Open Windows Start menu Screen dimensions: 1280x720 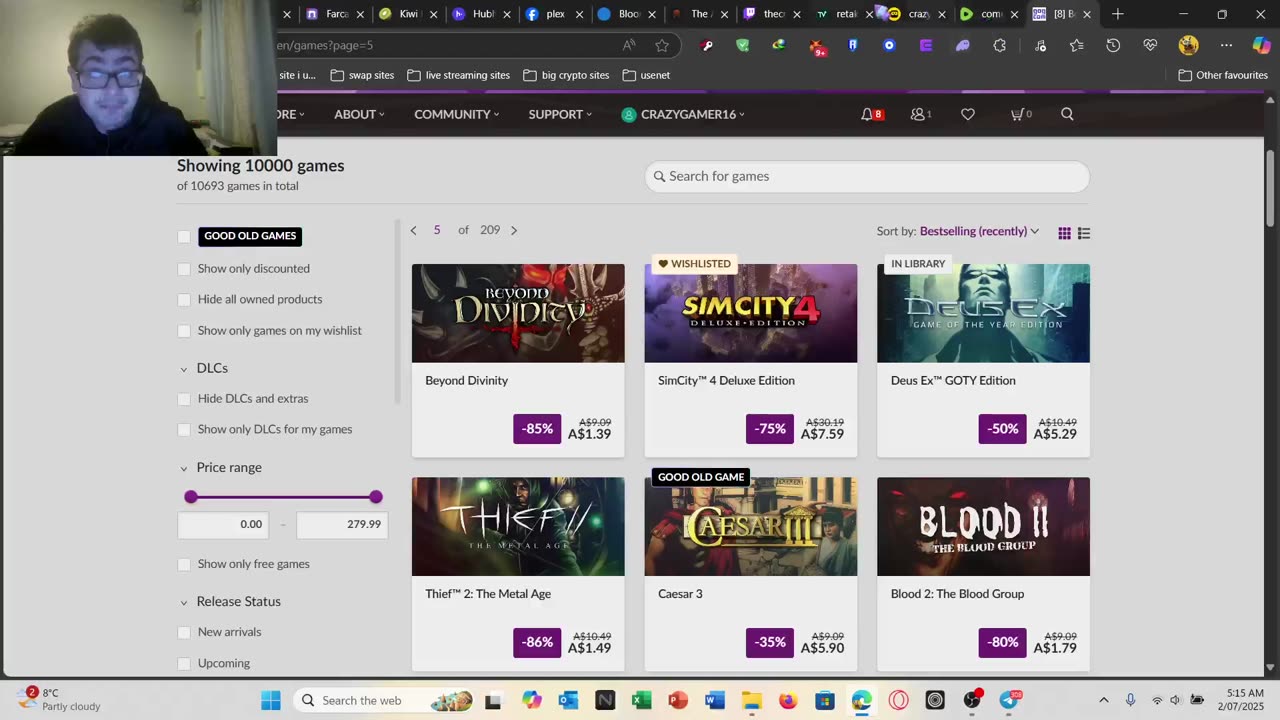[271, 700]
